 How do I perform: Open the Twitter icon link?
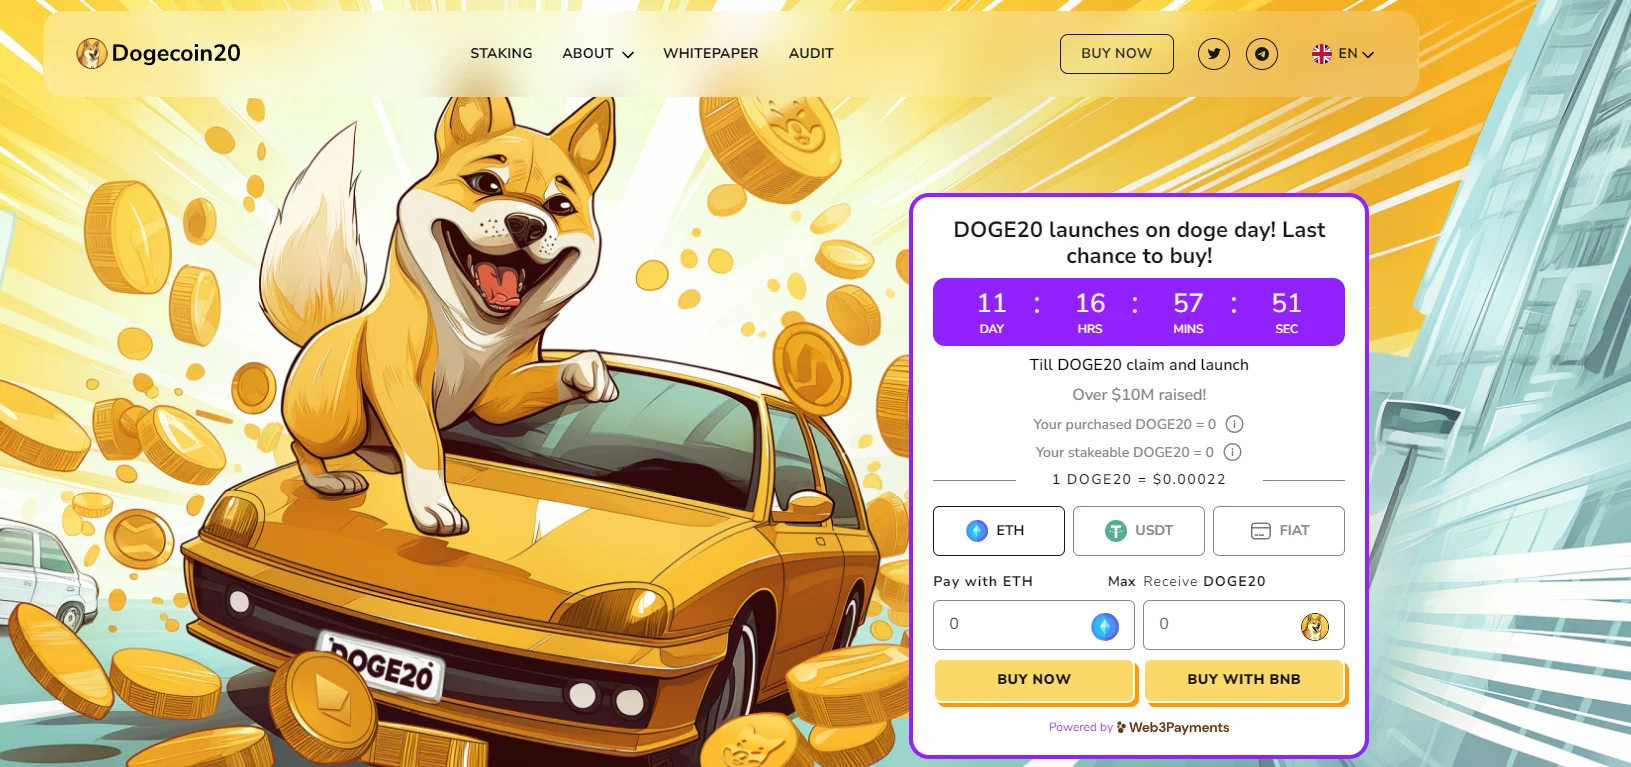(1214, 54)
